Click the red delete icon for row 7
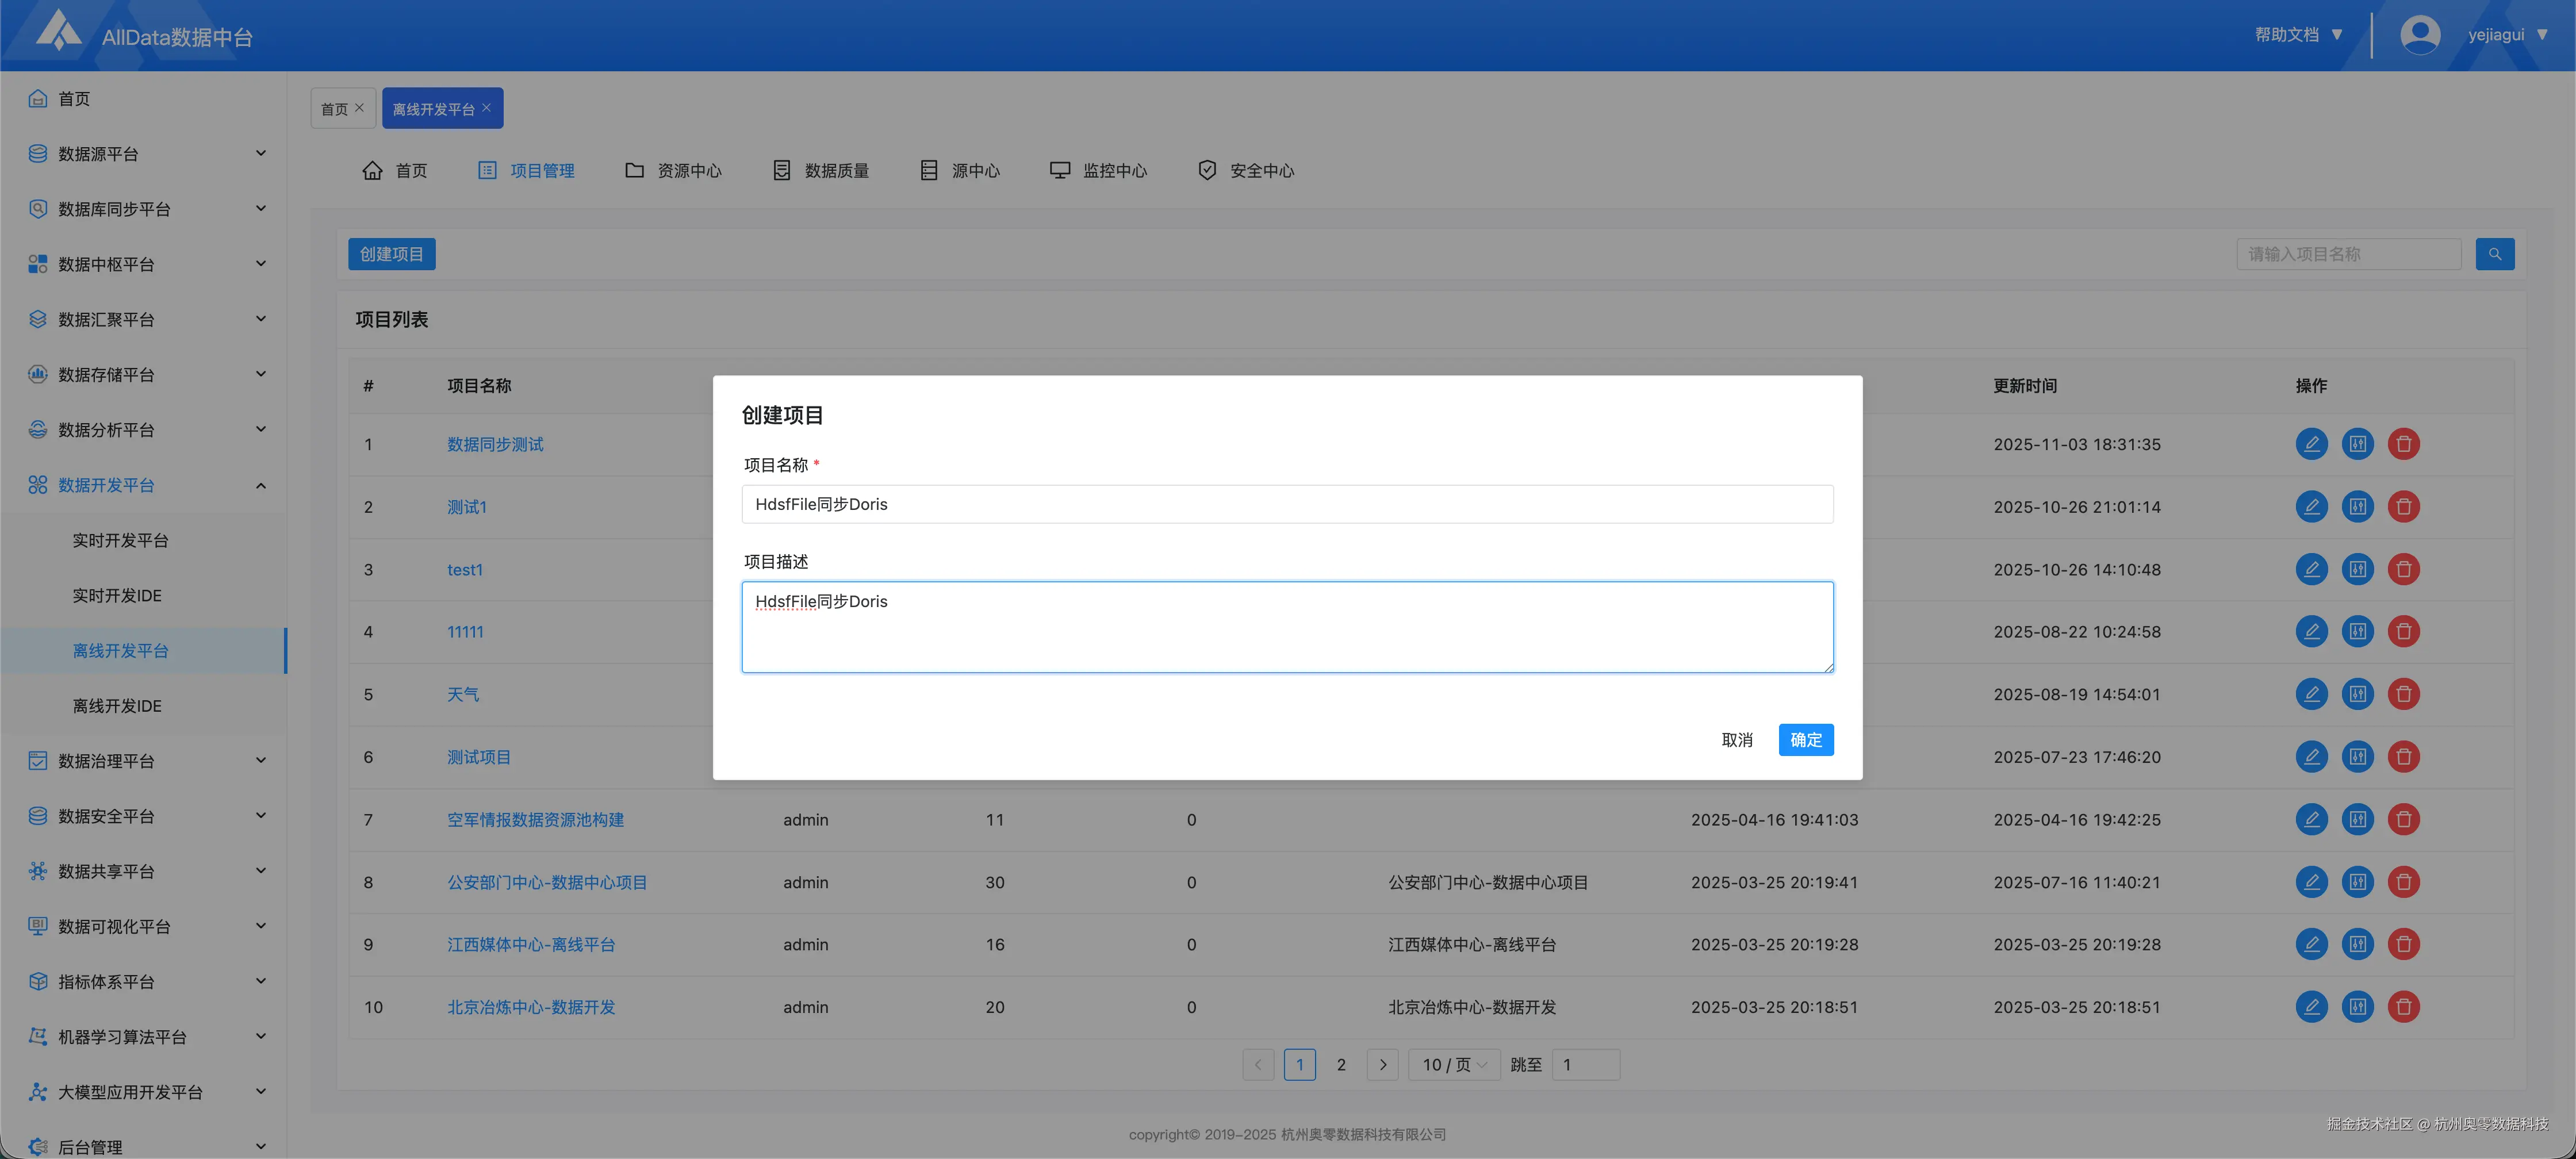2576x1159 pixels. [2403, 820]
